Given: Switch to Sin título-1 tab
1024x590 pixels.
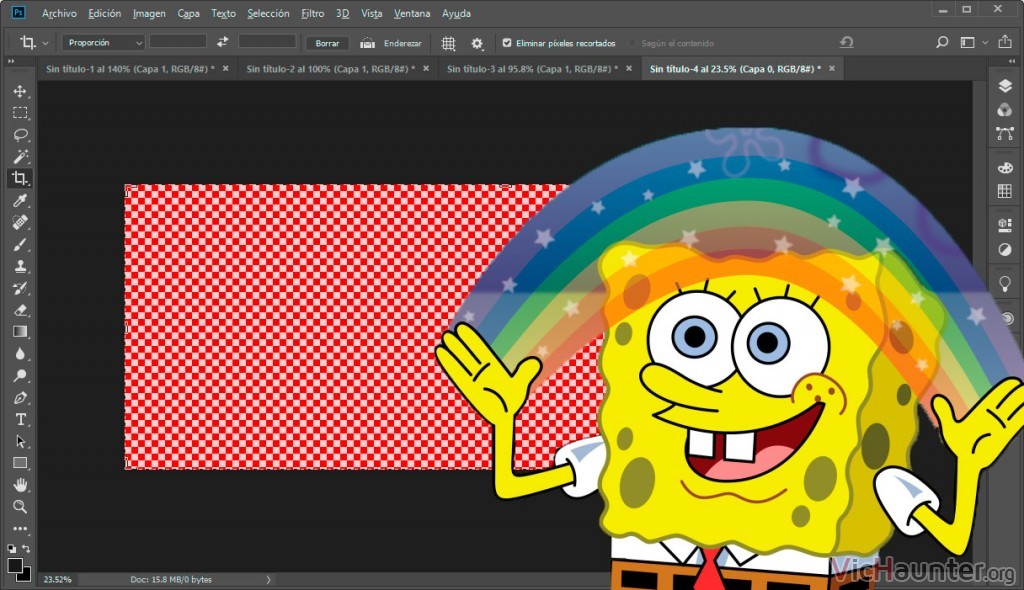Looking at the screenshot, I should tap(130, 69).
